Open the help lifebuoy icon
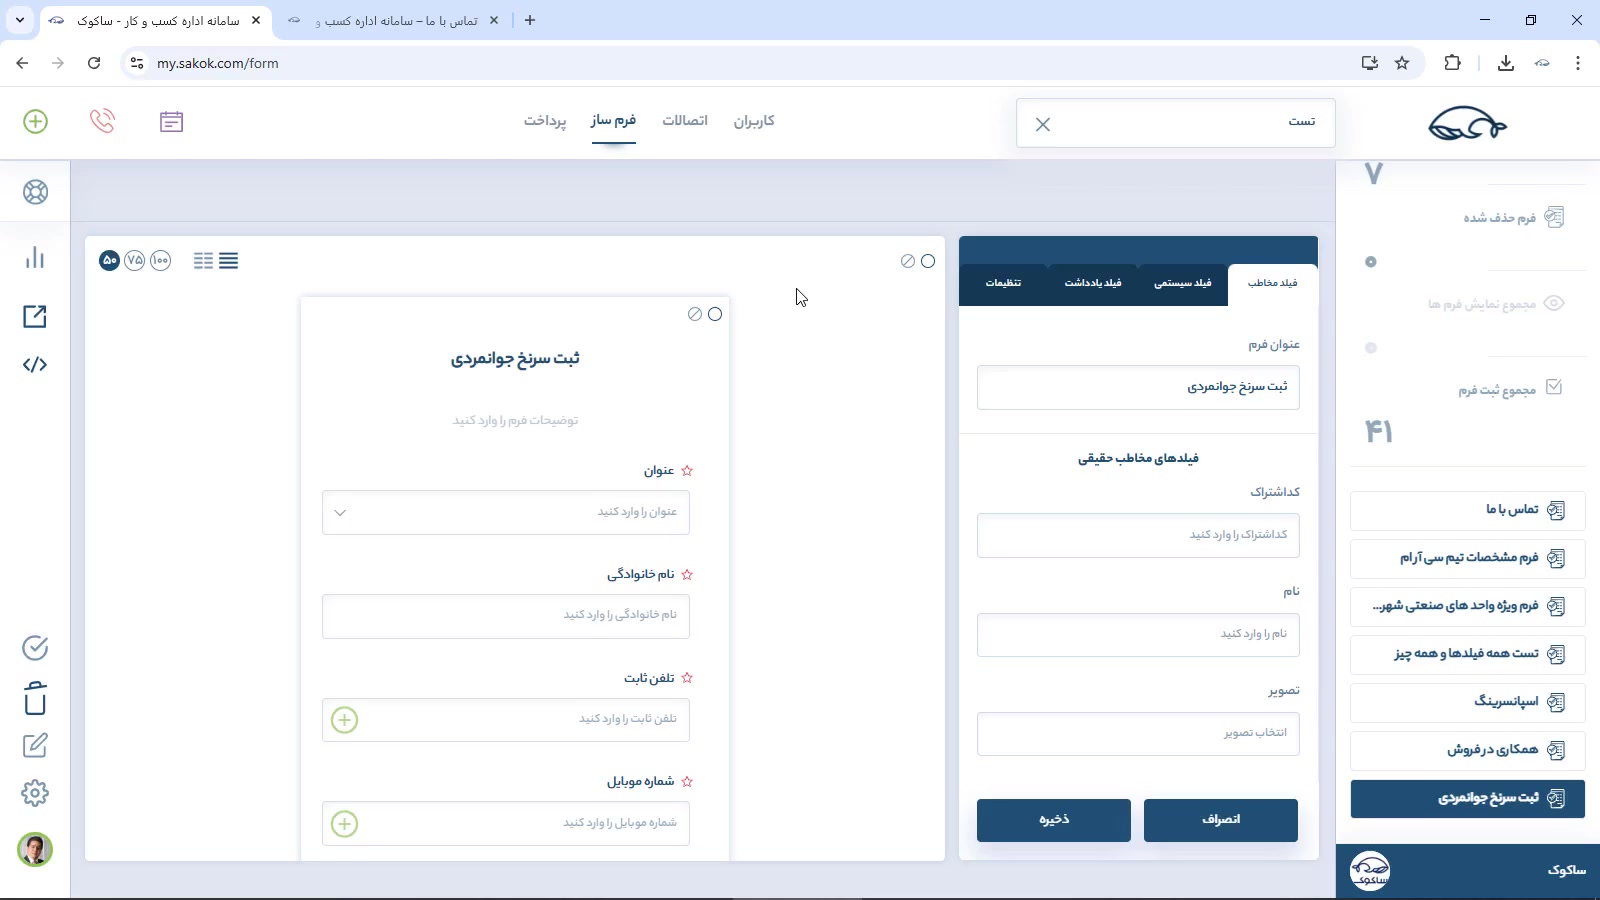 coord(35,192)
